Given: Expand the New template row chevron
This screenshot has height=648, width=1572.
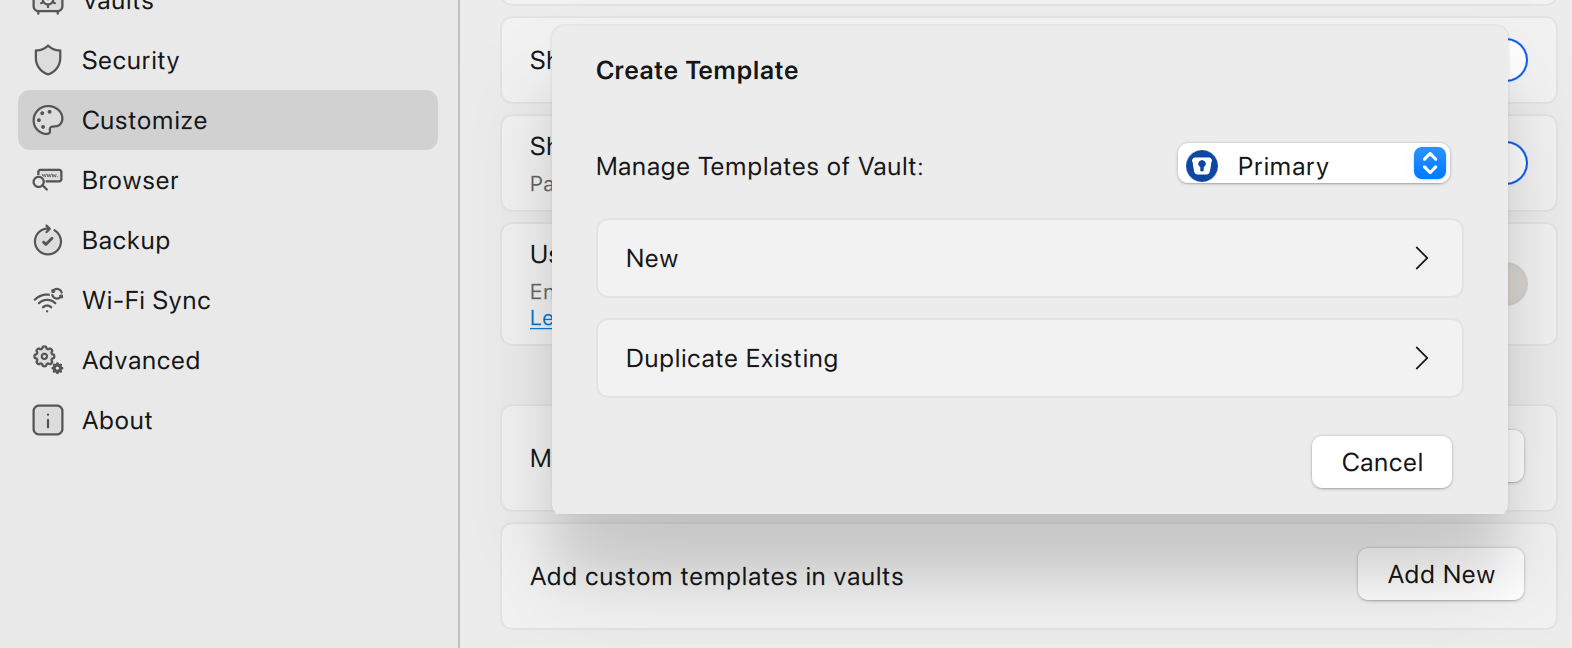Looking at the screenshot, I should tap(1421, 258).
